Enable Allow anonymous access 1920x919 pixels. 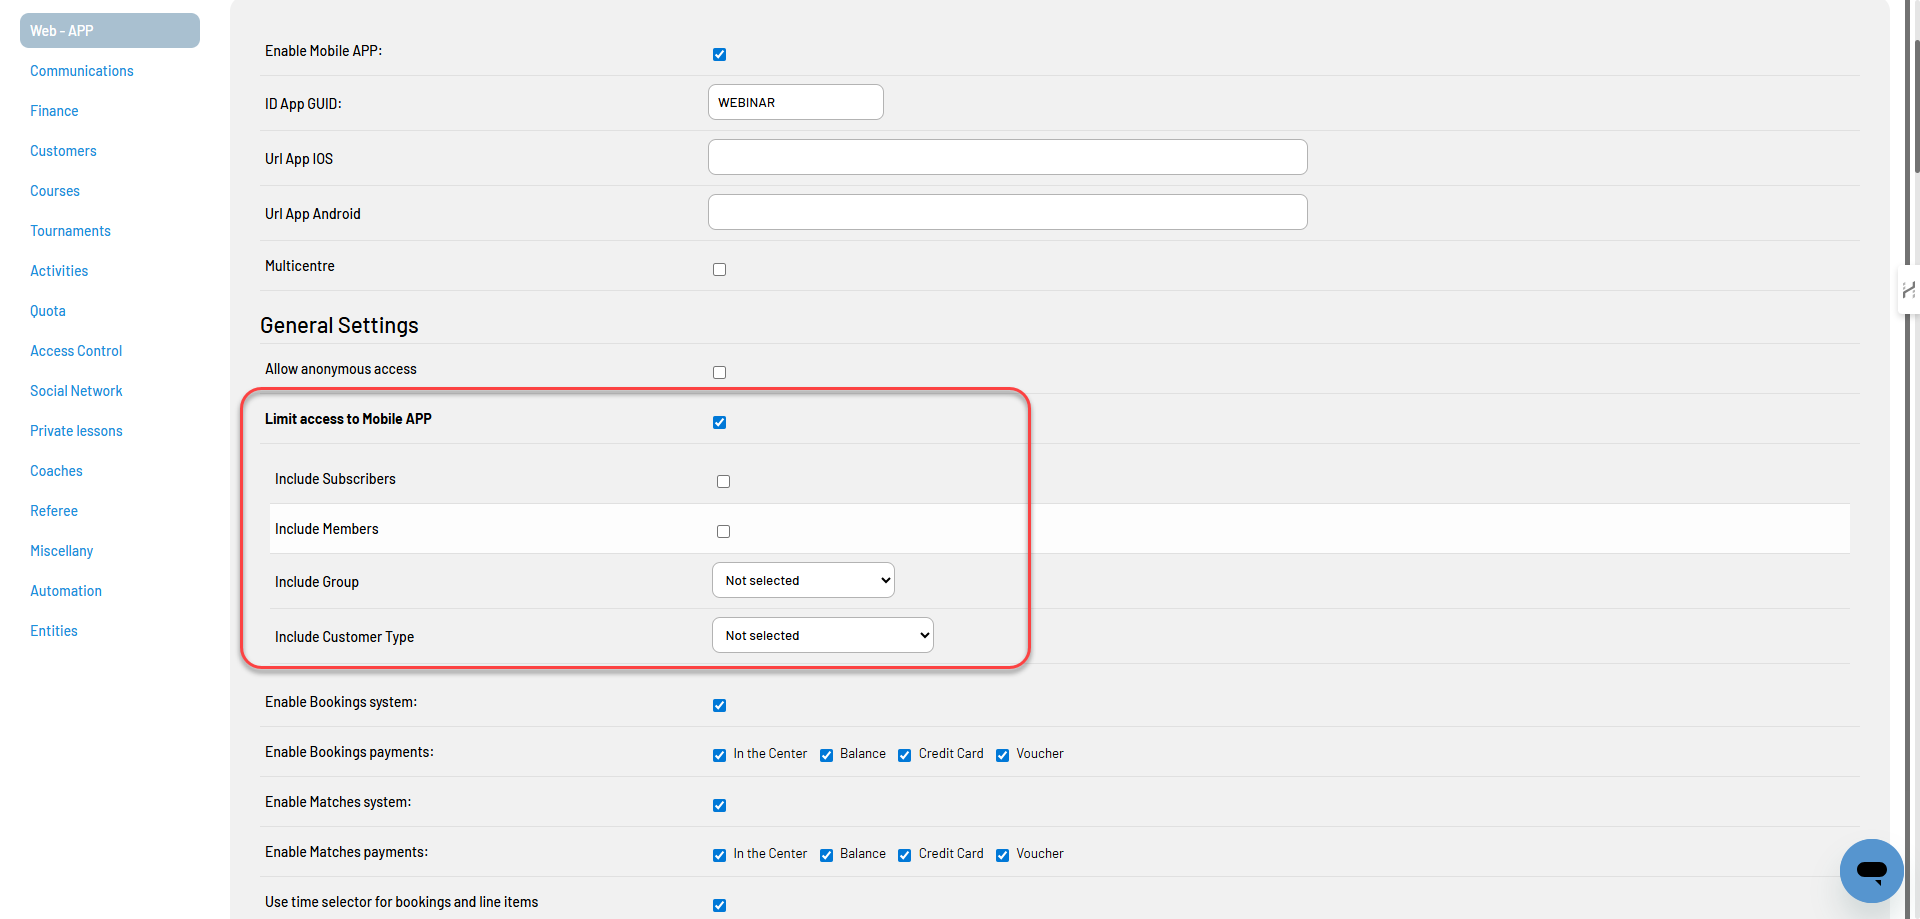click(720, 372)
